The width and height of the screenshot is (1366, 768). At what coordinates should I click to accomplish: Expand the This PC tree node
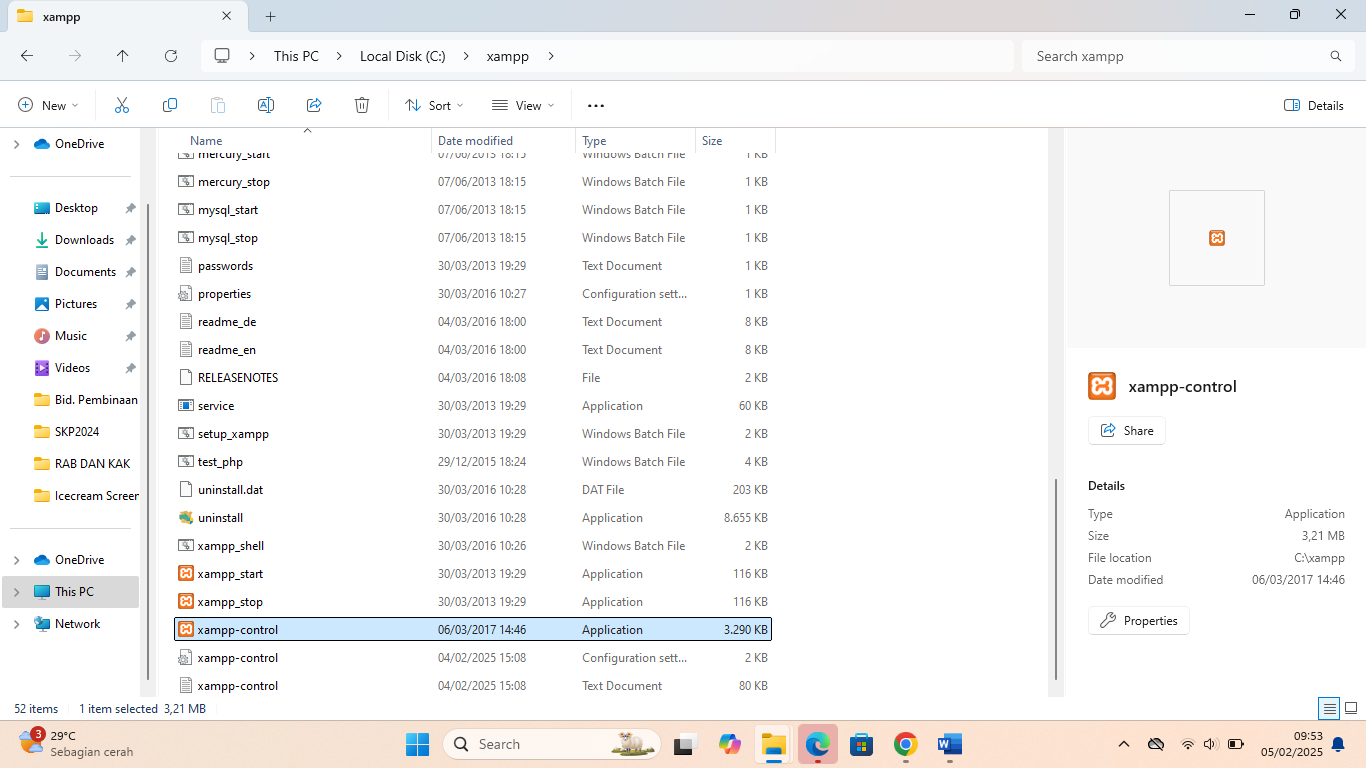(16, 592)
